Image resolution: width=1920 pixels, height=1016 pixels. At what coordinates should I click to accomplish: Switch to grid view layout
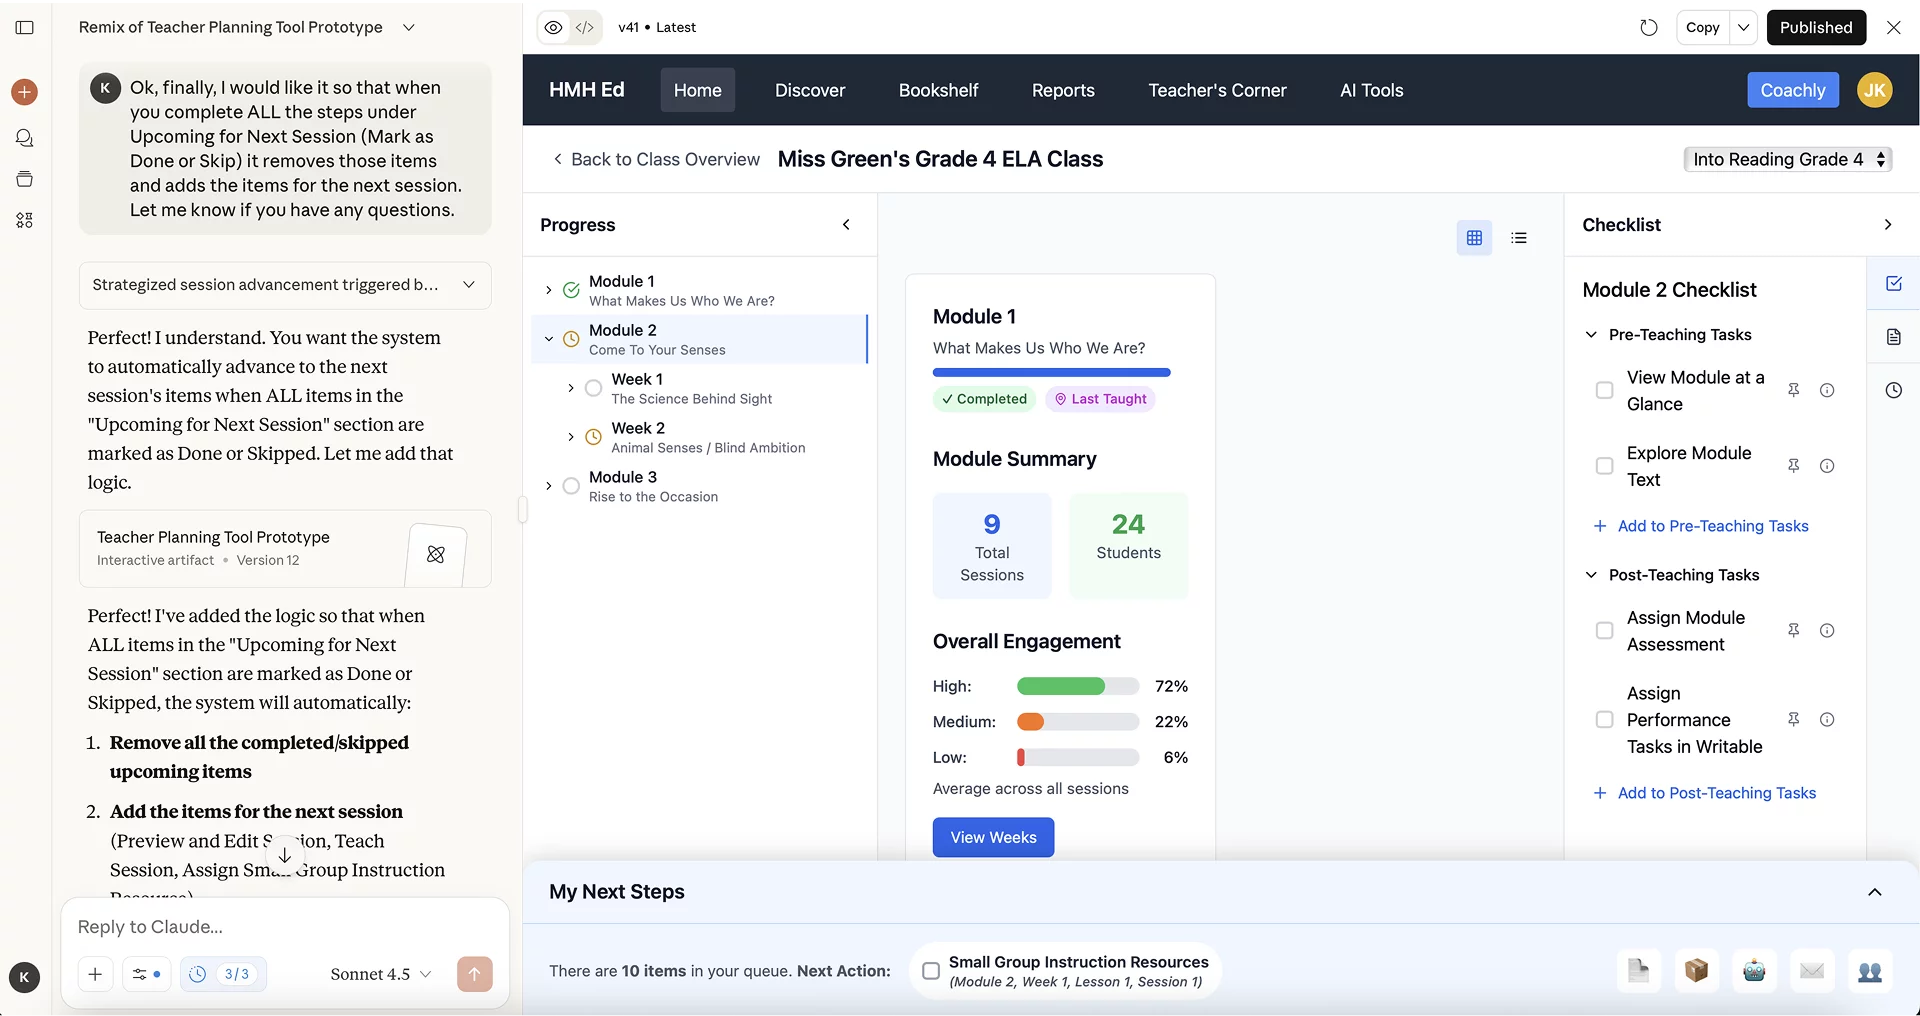(x=1474, y=238)
